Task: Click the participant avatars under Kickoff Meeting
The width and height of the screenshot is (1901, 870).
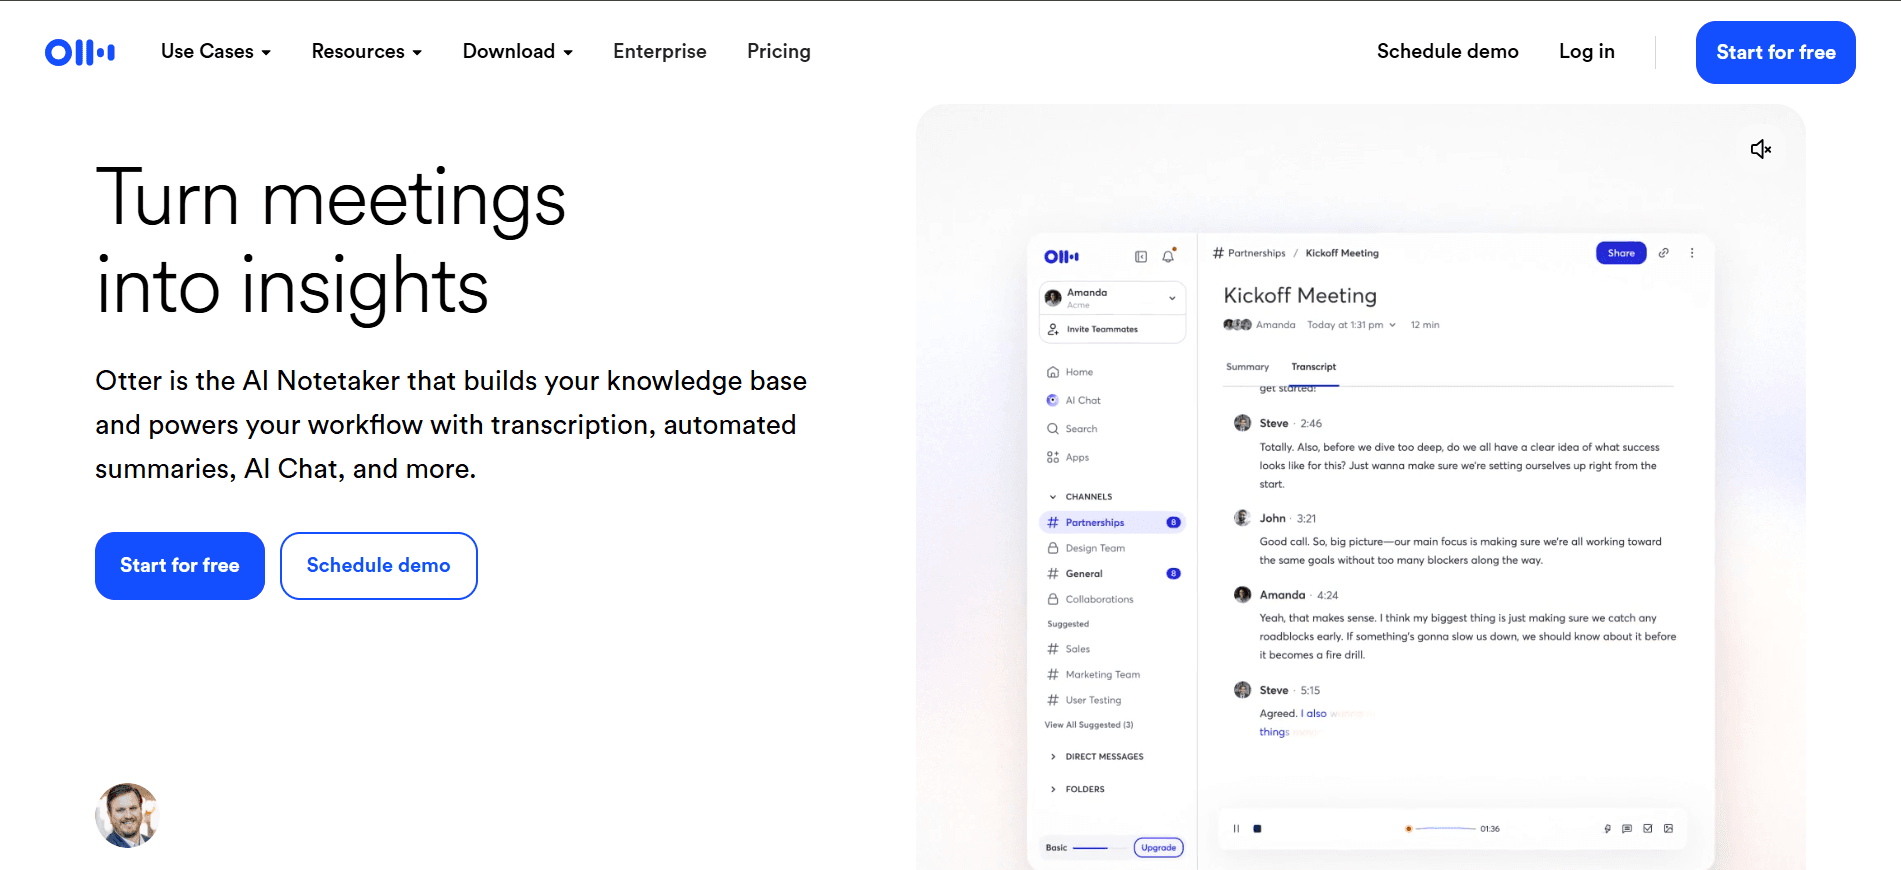Action: [x=1237, y=325]
